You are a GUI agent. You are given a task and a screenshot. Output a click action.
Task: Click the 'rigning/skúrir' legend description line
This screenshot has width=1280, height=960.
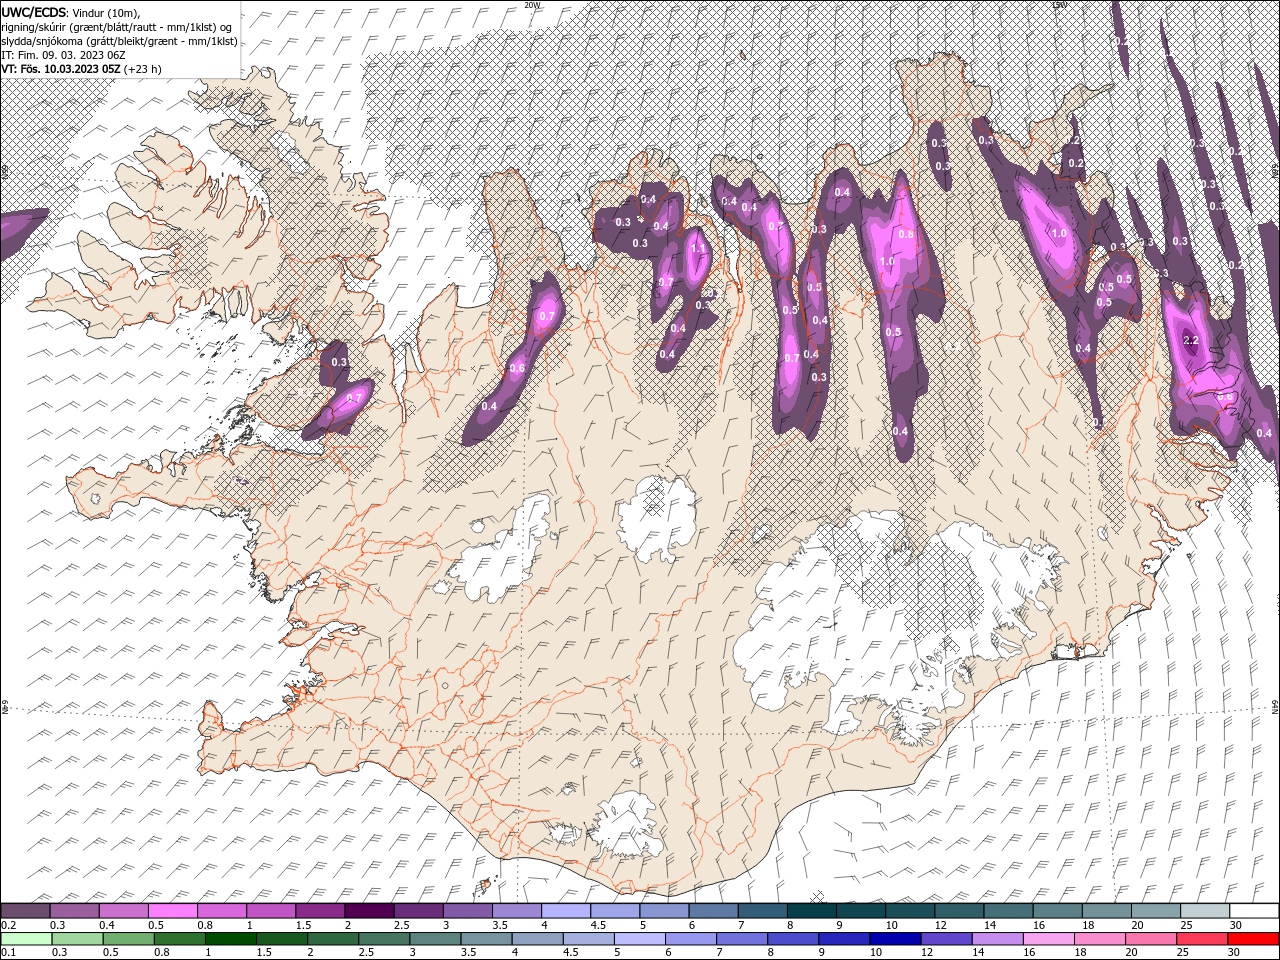tap(118, 26)
